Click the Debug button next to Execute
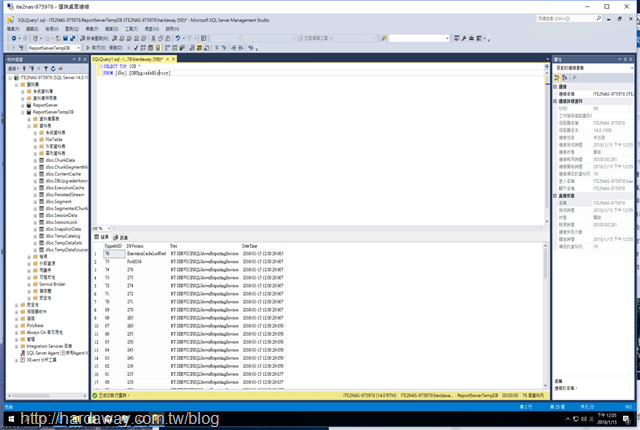Viewport: 640px width, 430px height. click(x=116, y=48)
